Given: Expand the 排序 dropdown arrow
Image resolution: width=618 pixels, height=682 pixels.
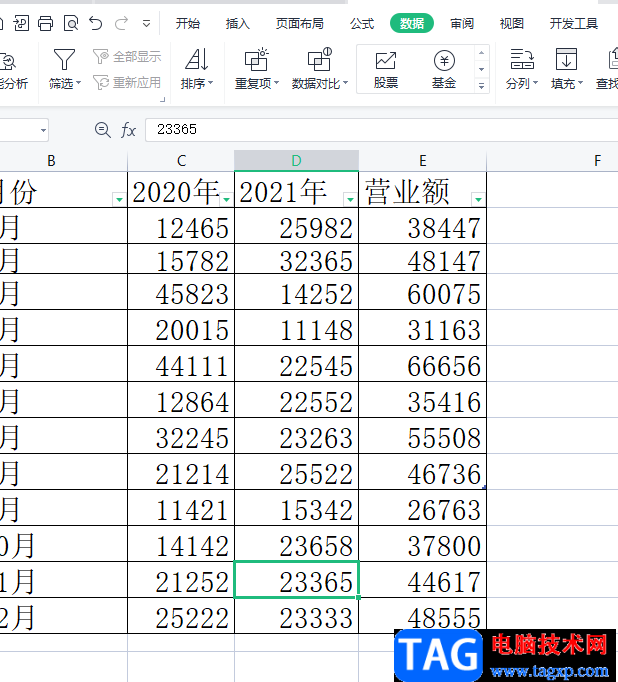Looking at the screenshot, I should tap(210, 82).
